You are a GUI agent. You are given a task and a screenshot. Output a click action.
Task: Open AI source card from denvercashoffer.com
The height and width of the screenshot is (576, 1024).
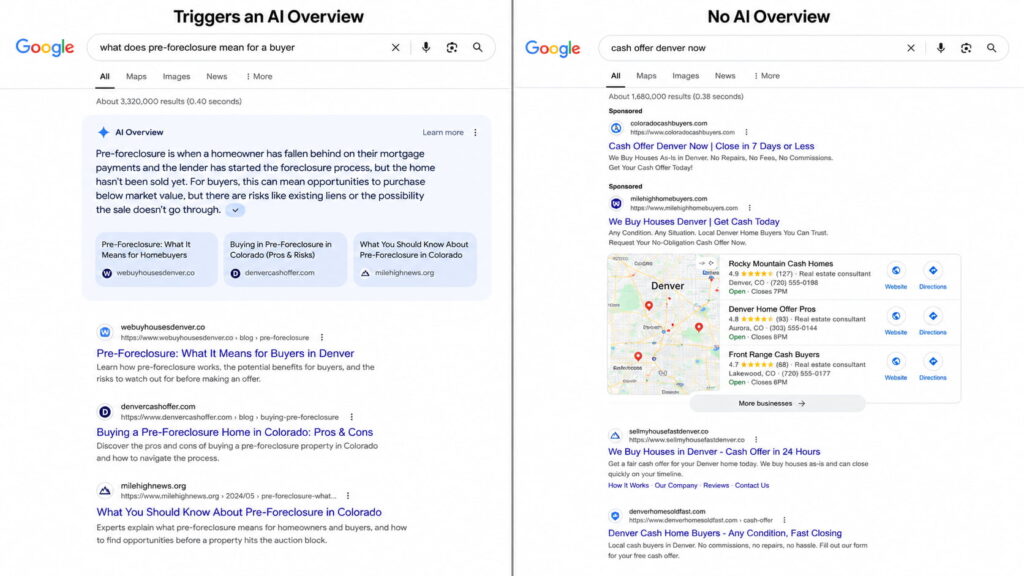[x=285, y=259]
